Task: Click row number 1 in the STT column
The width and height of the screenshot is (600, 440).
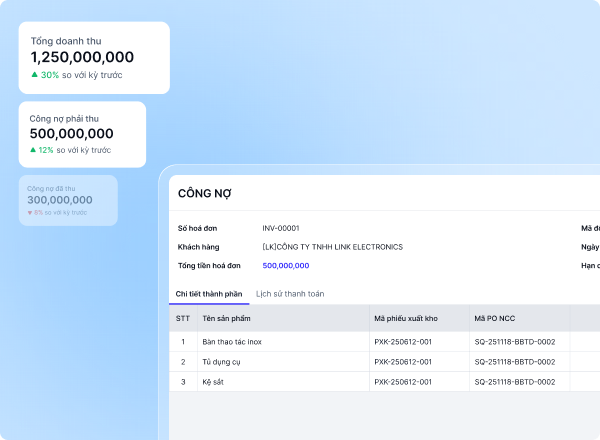Action: [x=183, y=342]
